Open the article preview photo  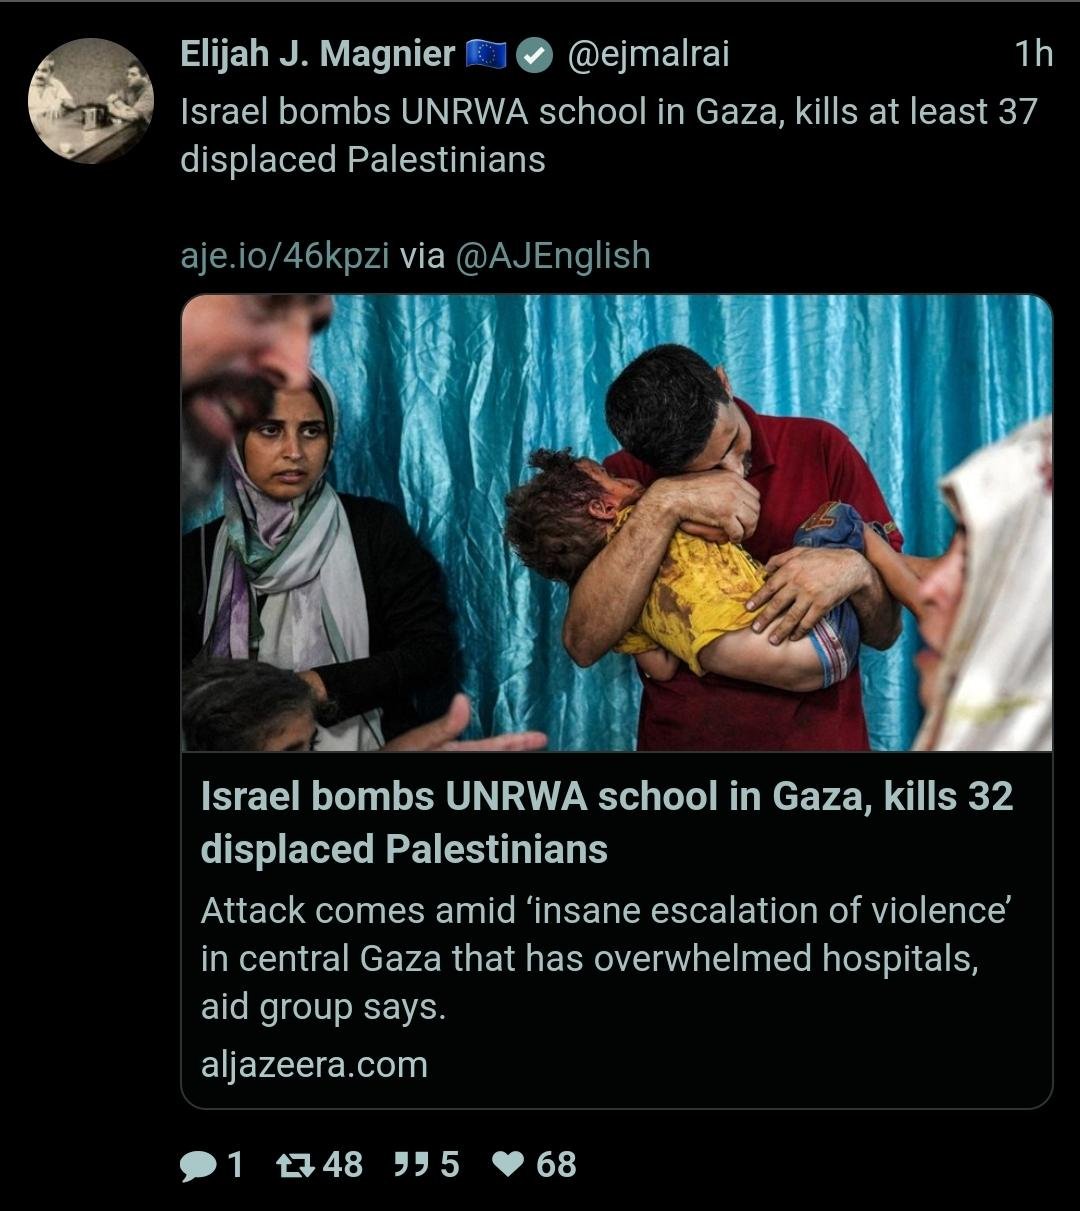tap(616, 523)
